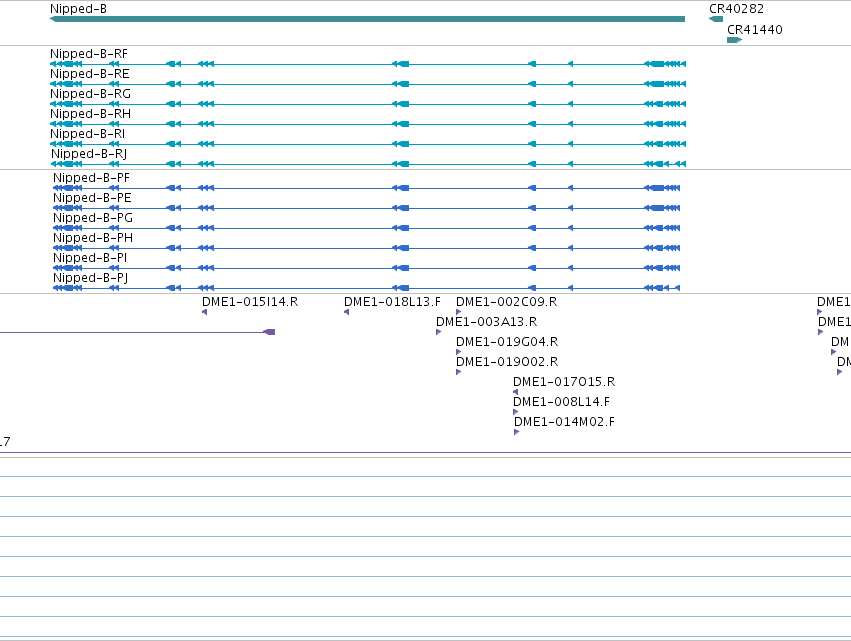Screen dimensions: 851x641
Task: Select the Nipped-B gene bar
Action: click(x=367, y=19)
